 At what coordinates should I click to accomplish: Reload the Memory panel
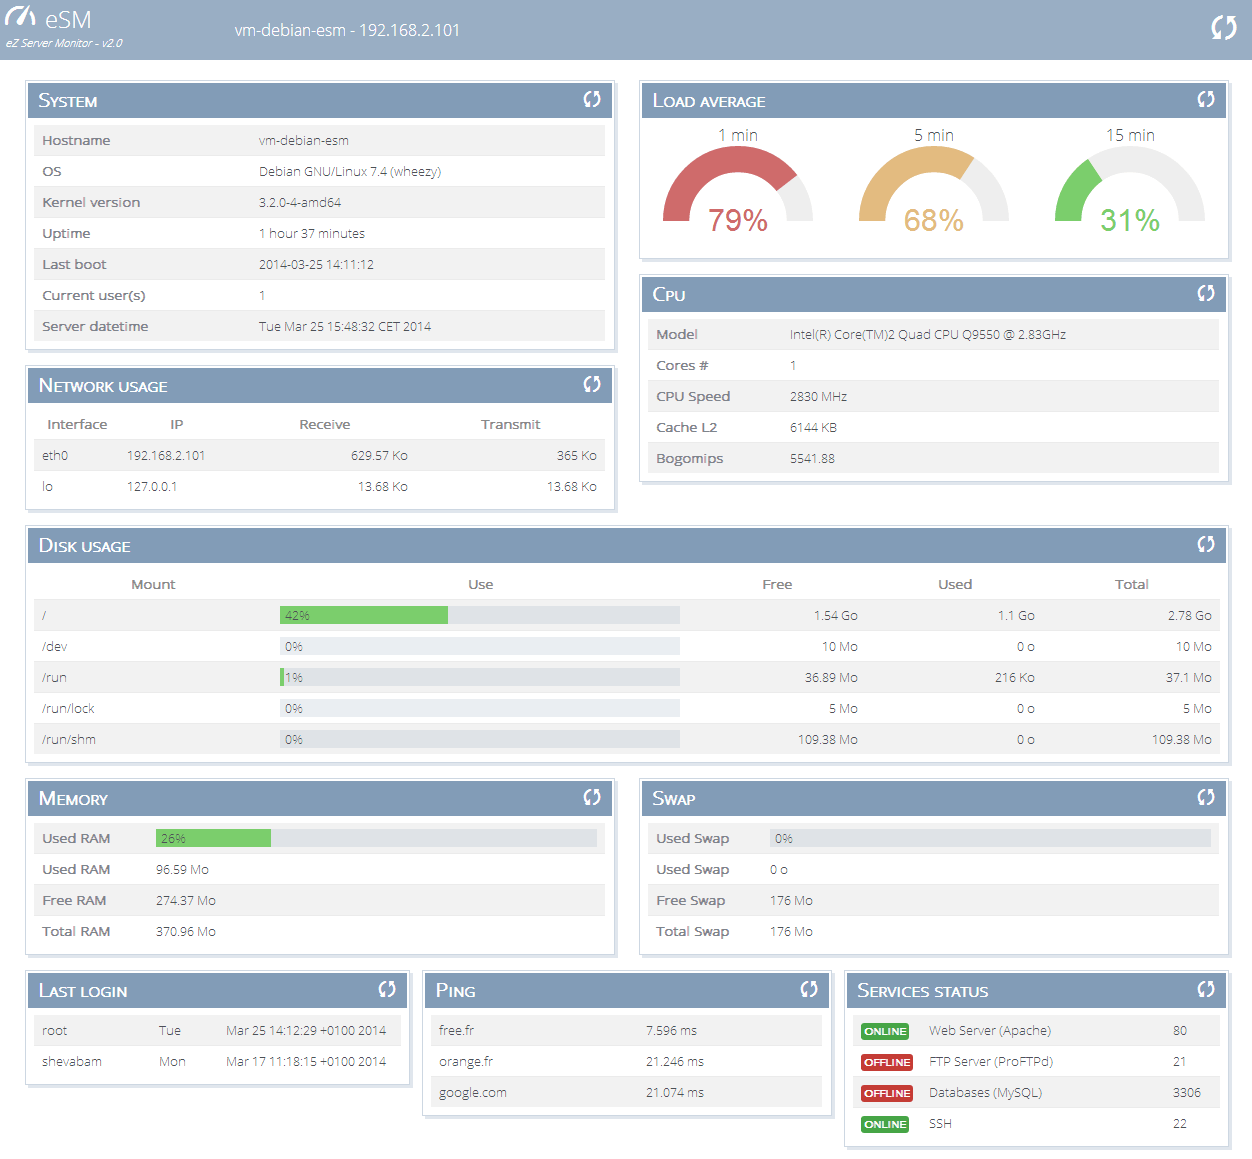tap(592, 797)
